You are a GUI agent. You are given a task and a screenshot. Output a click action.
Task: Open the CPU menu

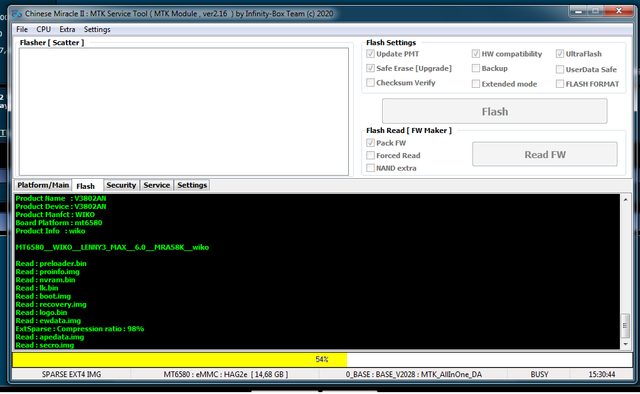pos(44,29)
